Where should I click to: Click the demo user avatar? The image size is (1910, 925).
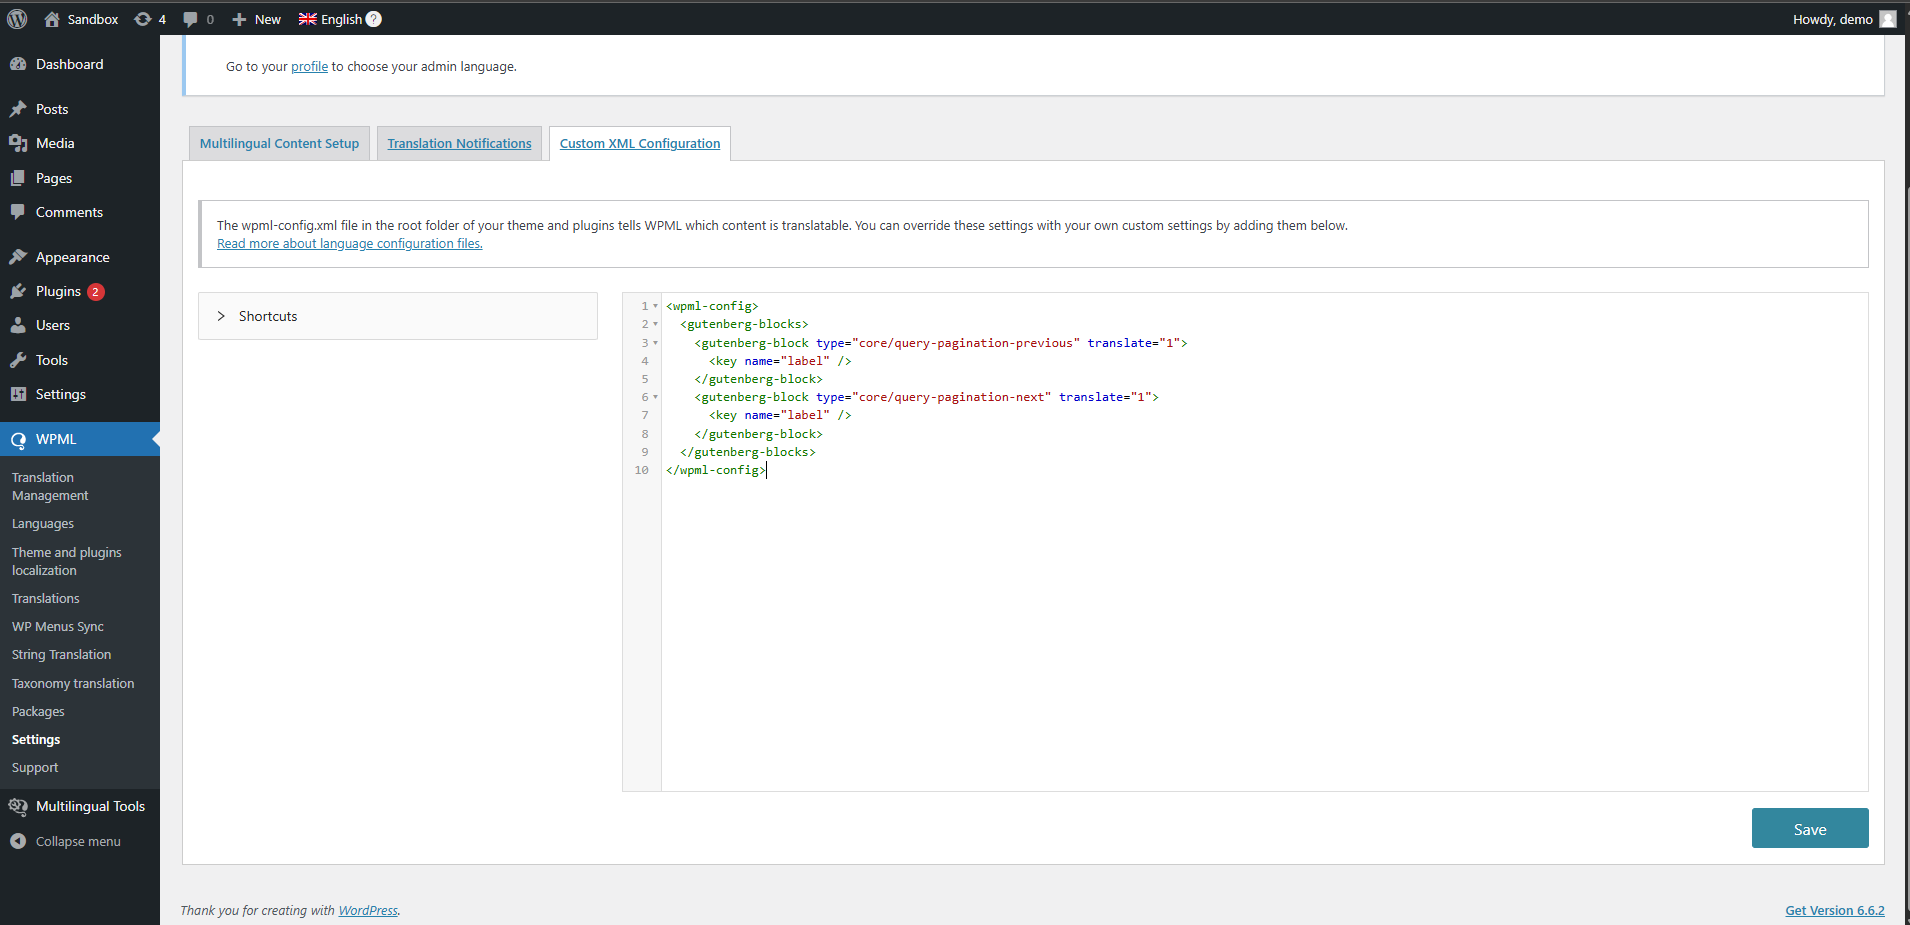pos(1888,19)
